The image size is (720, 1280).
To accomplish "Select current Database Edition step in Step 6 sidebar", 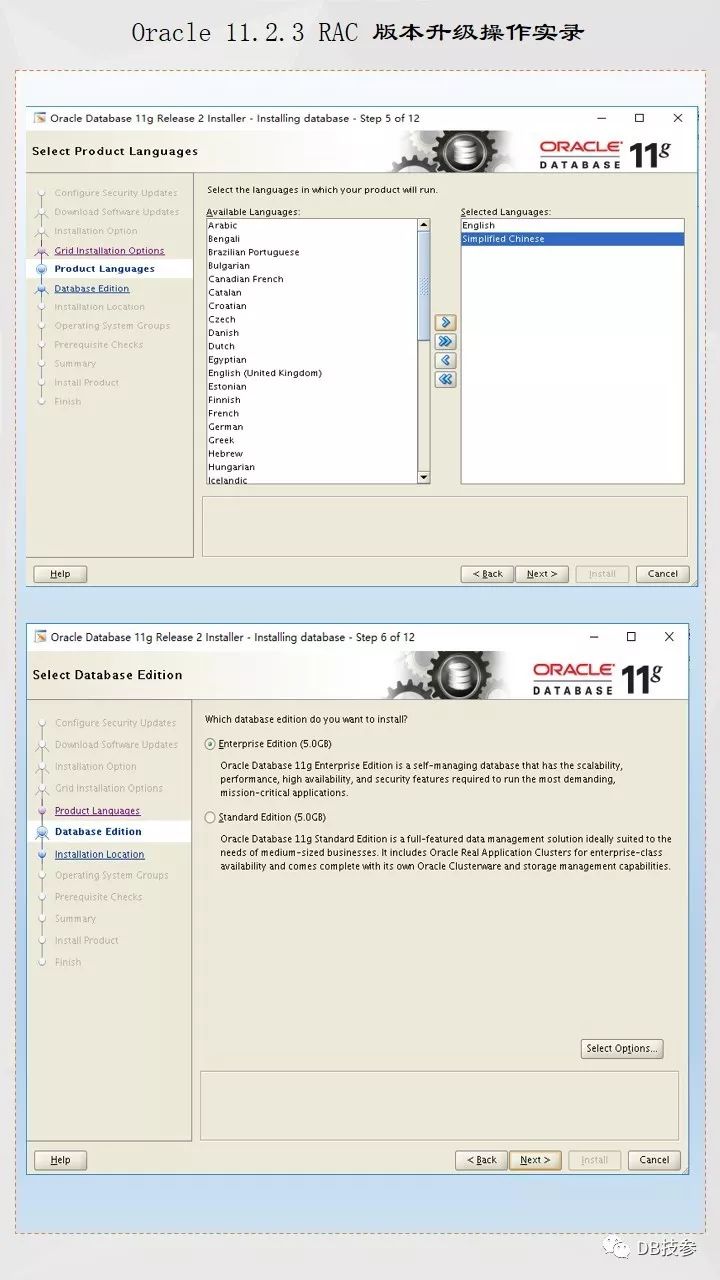I will pyautogui.click(x=98, y=832).
